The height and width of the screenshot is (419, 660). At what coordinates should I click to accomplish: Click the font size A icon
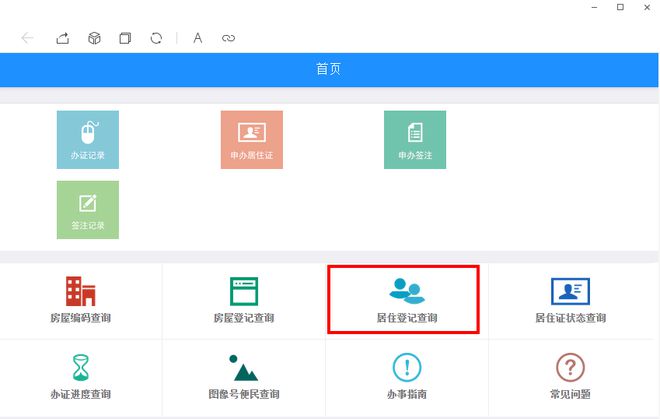pyautogui.click(x=197, y=38)
